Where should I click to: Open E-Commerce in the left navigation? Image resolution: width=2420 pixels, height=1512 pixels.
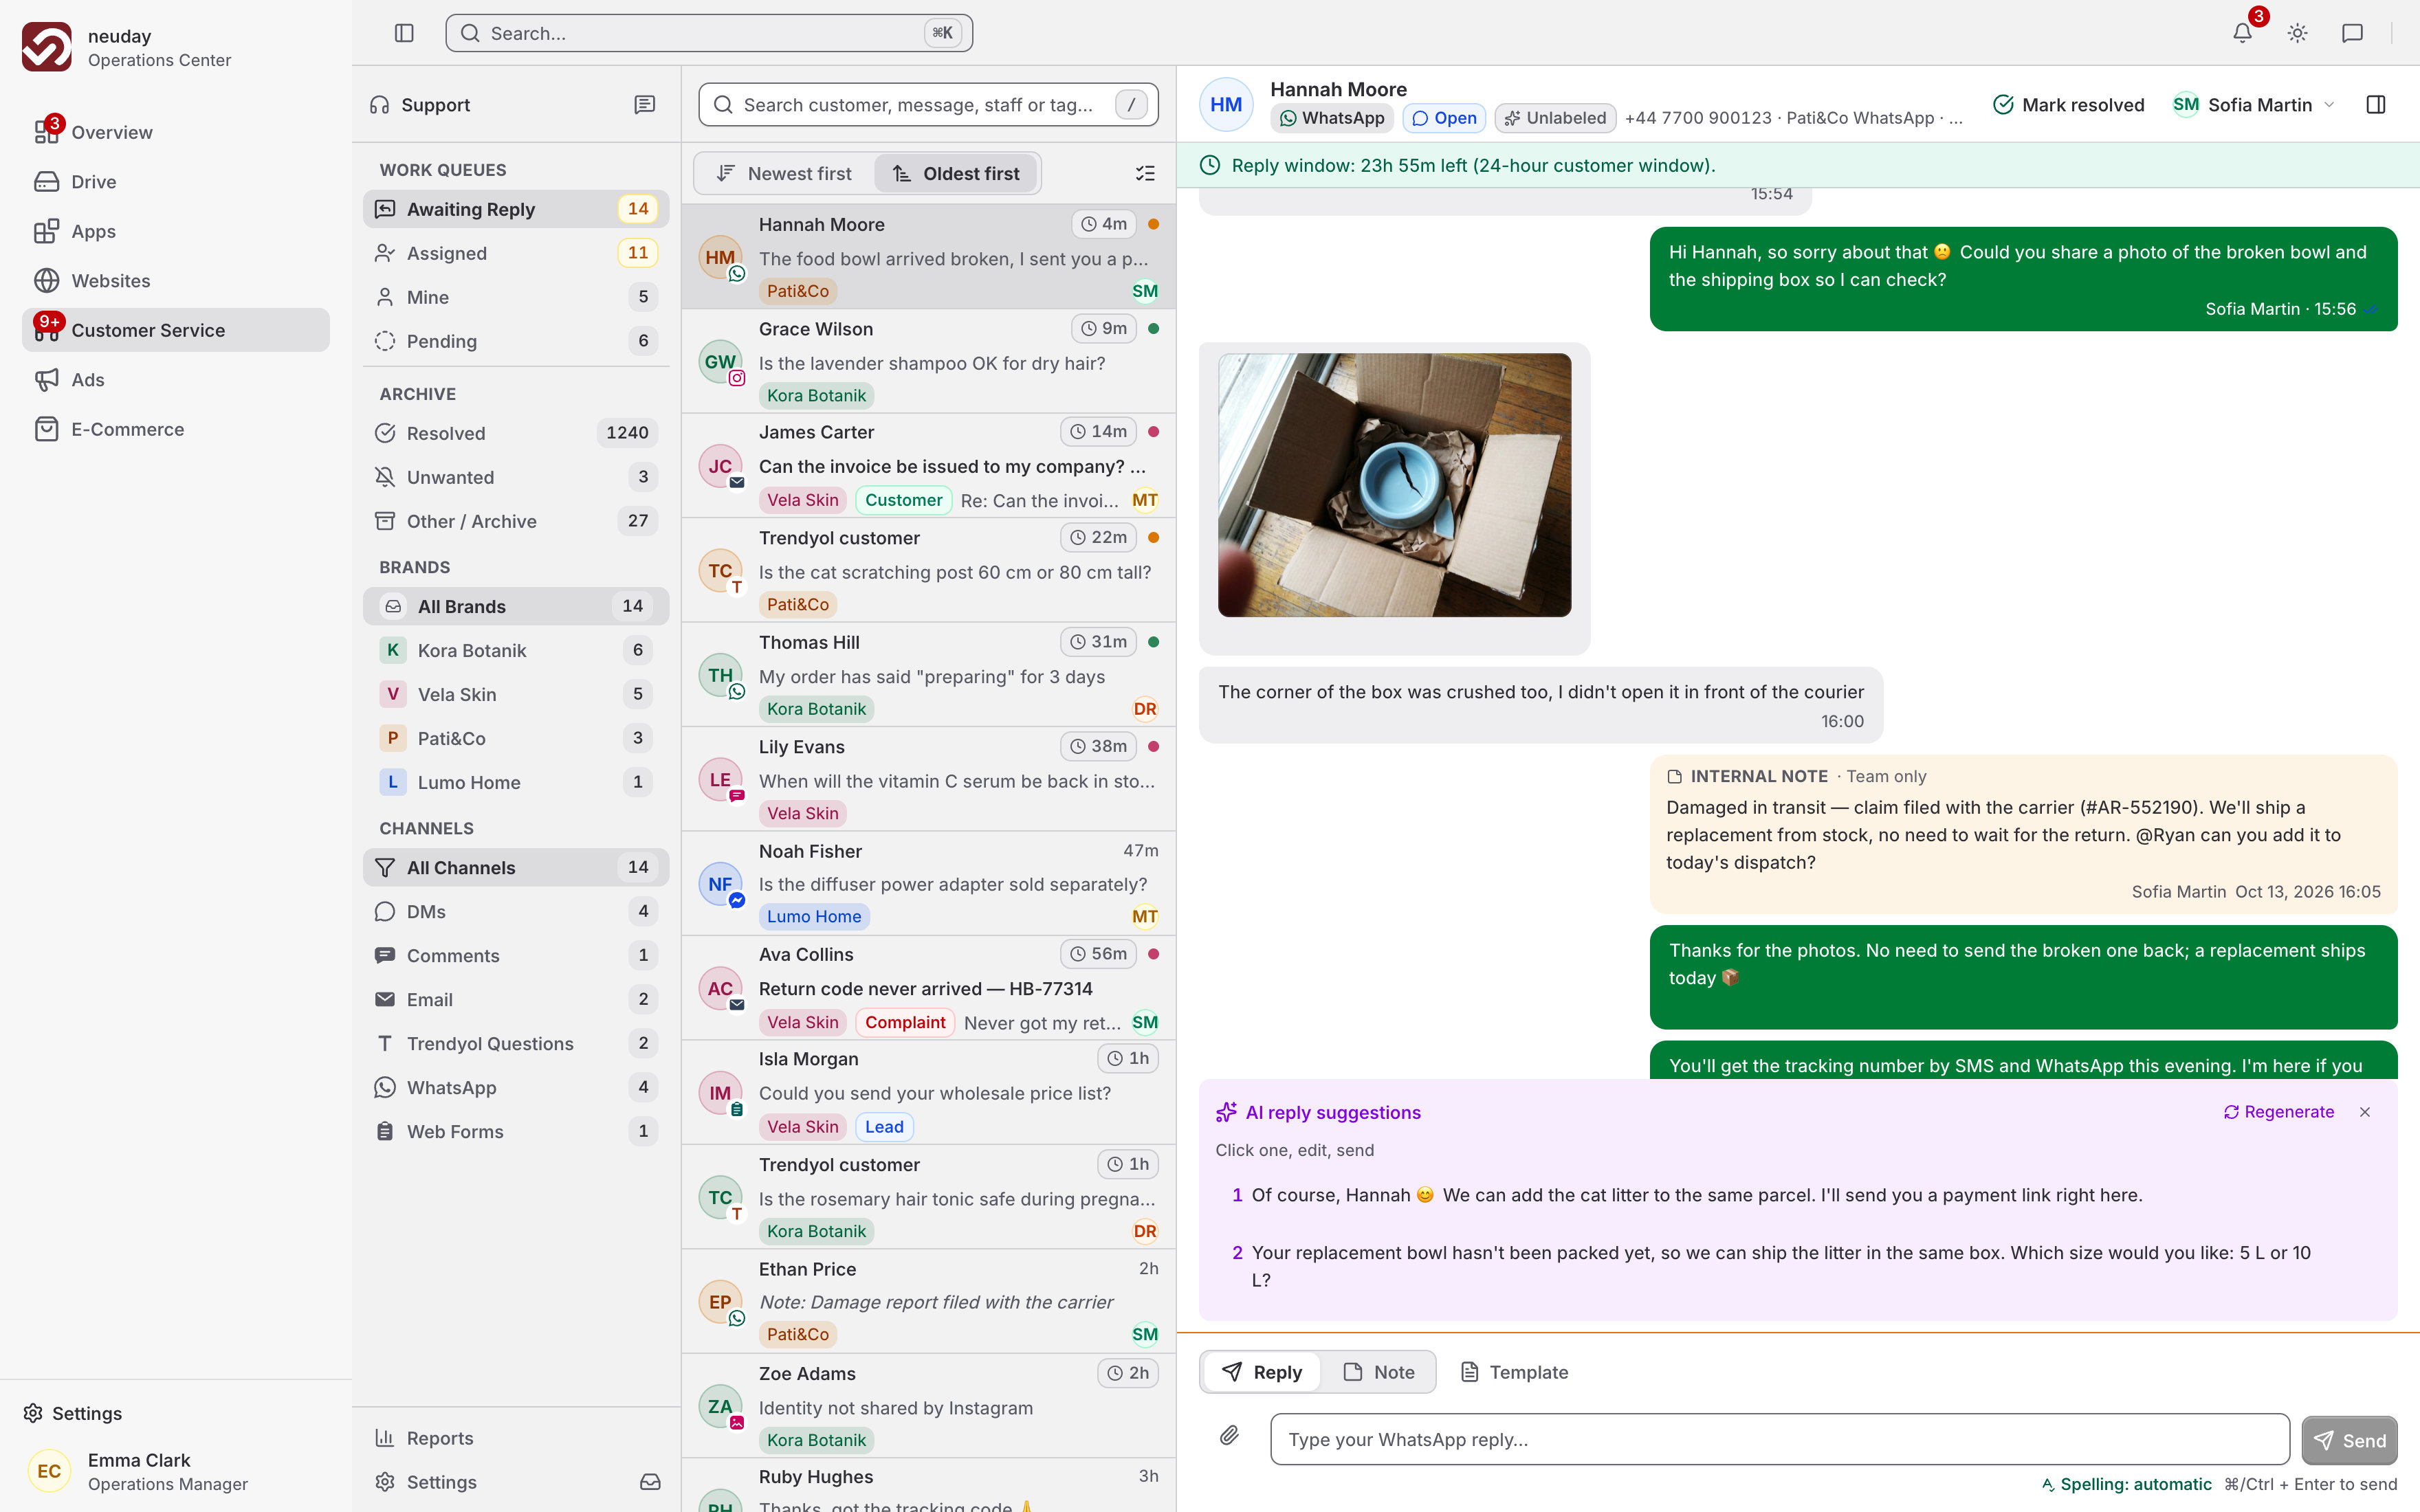(x=176, y=429)
